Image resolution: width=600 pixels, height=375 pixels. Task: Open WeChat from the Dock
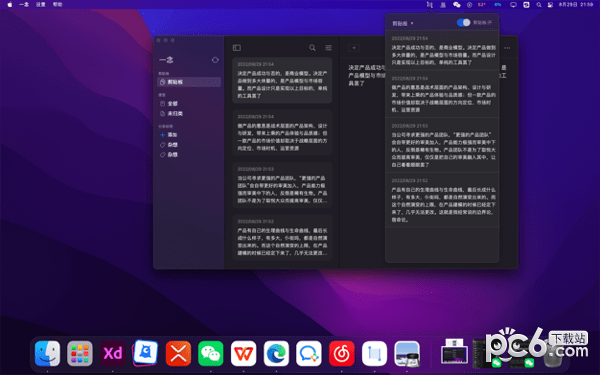(x=211, y=353)
